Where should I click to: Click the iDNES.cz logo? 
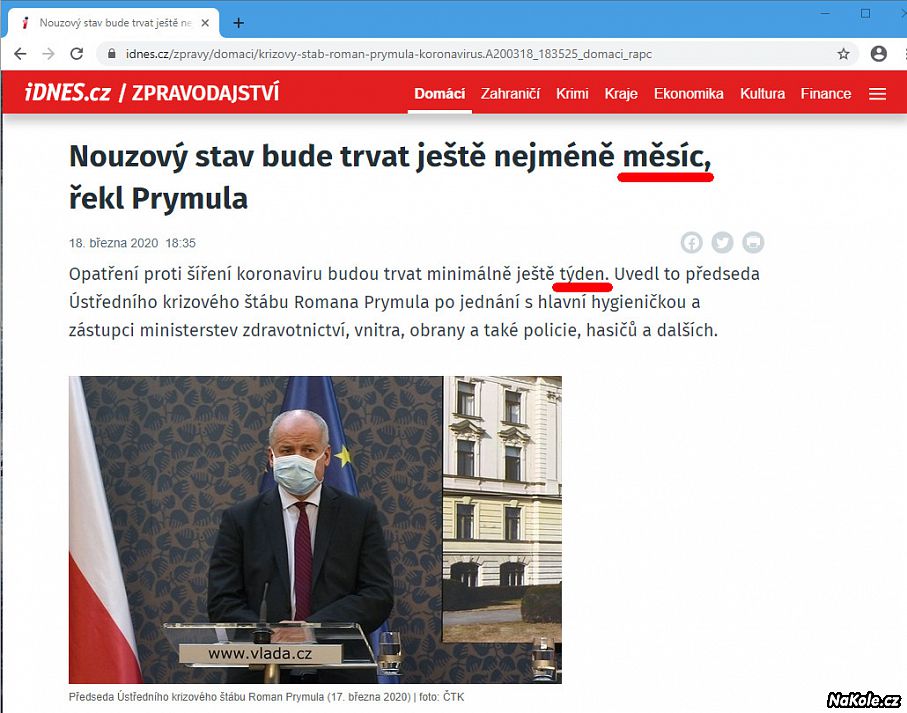[x=67, y=93]
